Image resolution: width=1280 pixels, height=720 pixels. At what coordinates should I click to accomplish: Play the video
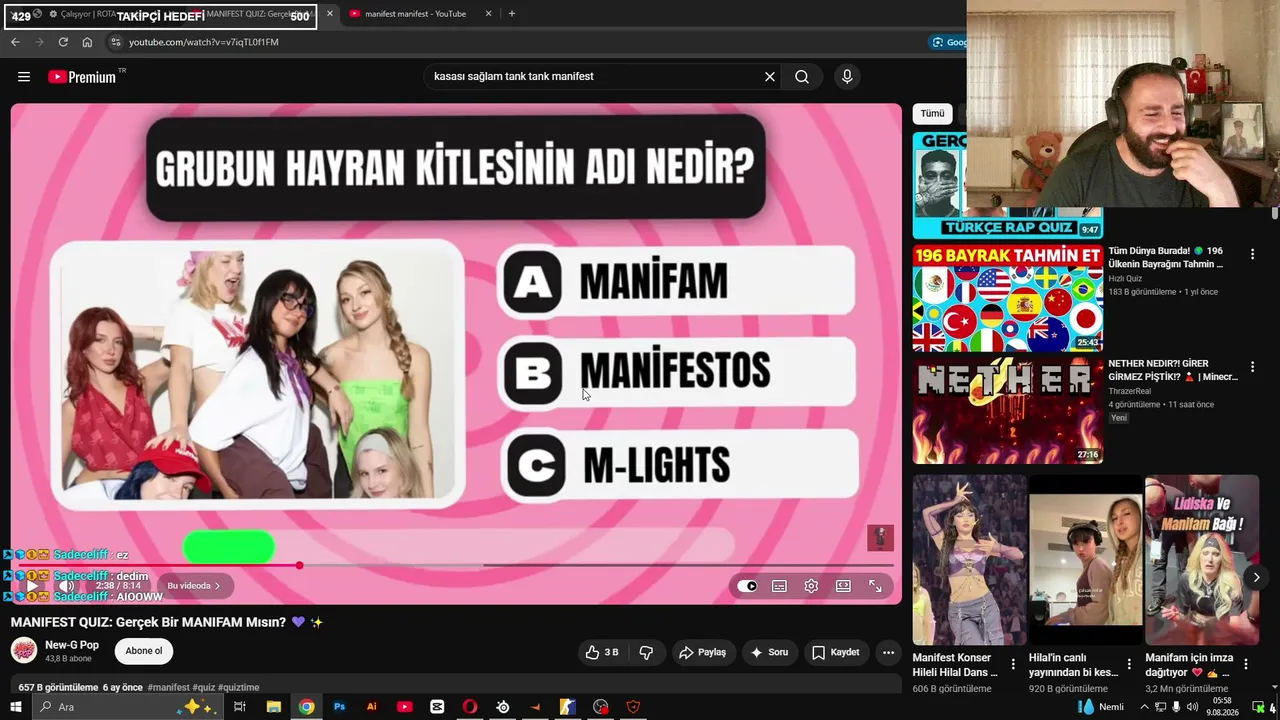[x=31, y=586]
